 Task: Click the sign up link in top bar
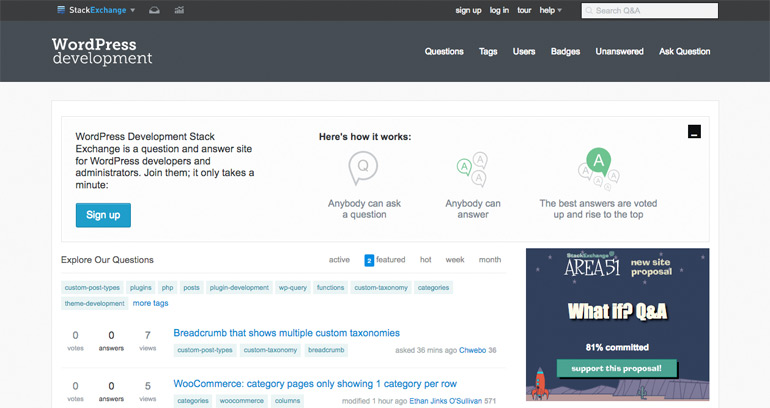468,10
